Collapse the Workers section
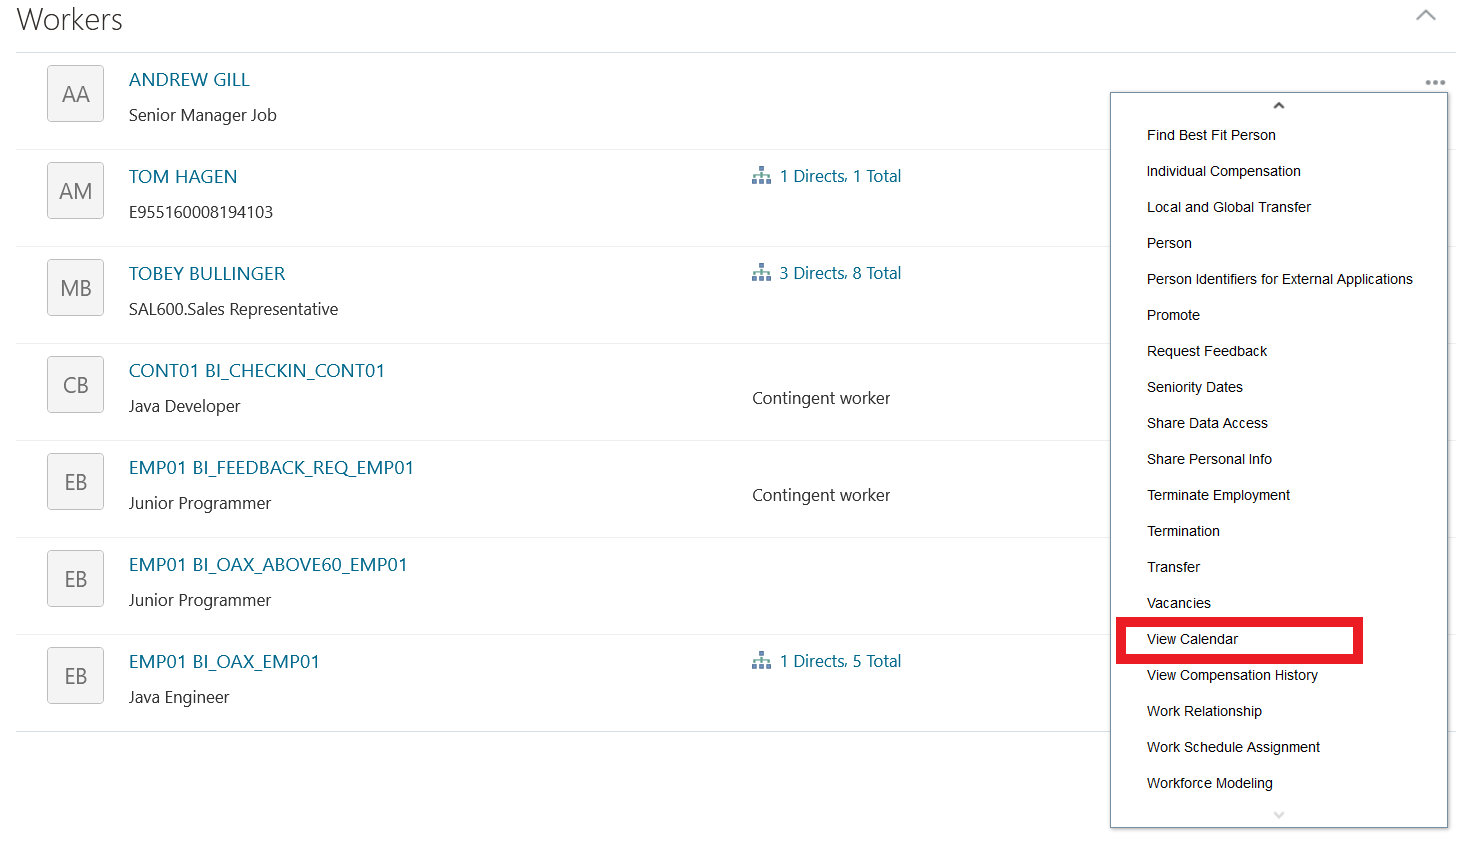 (1426, 16)
